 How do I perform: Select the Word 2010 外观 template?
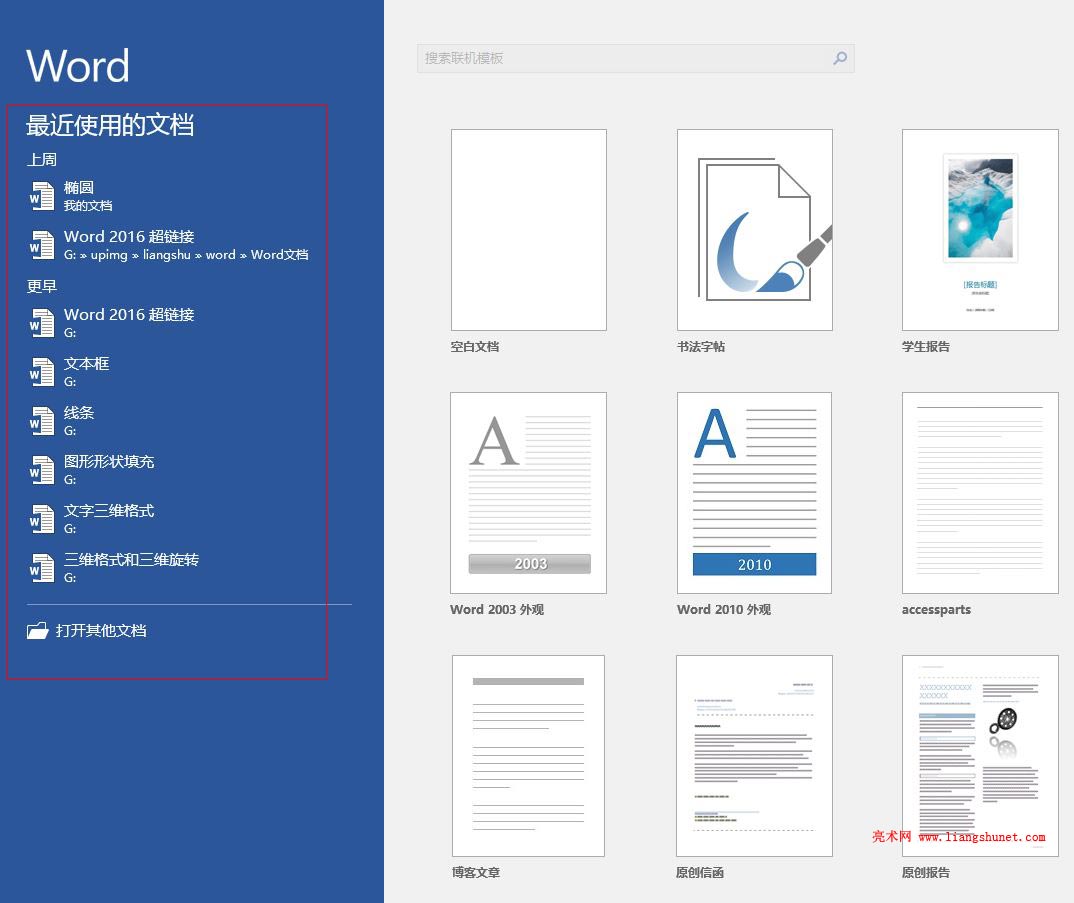coord(754,493)
